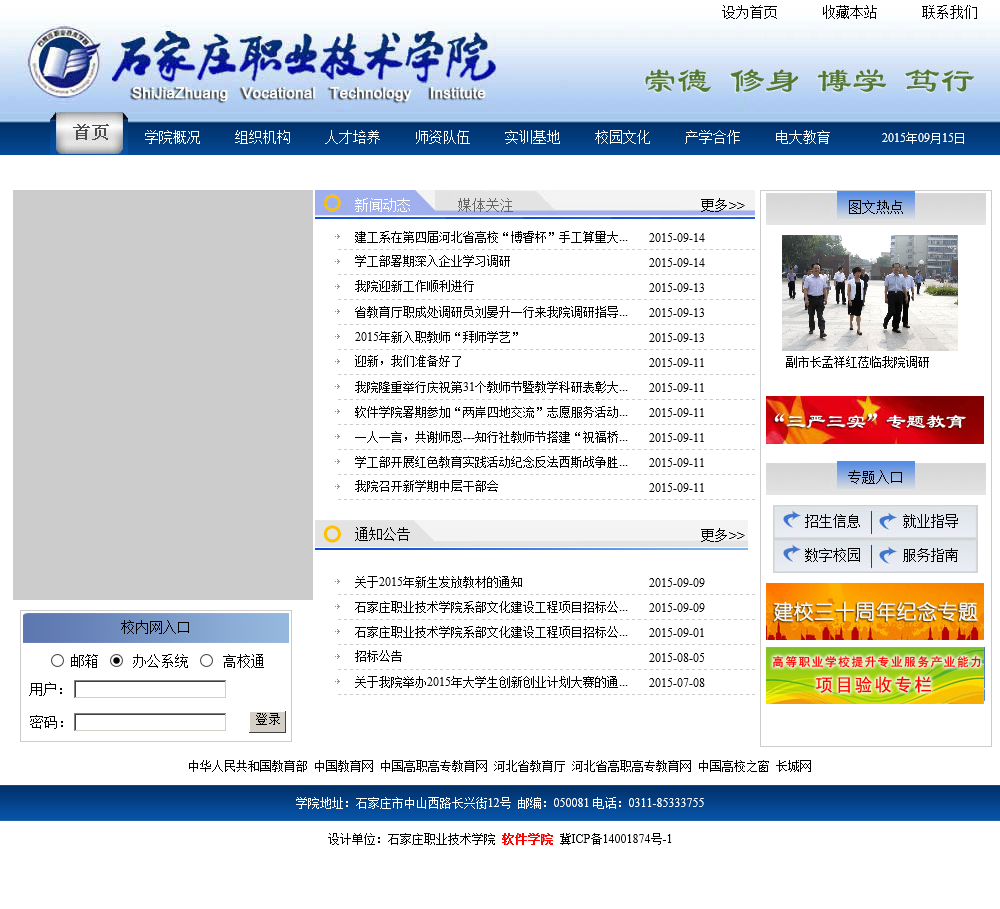Open notice 招标公告 dated 2015-08-05
The image size is (1000, 909).
pos(378,656)
